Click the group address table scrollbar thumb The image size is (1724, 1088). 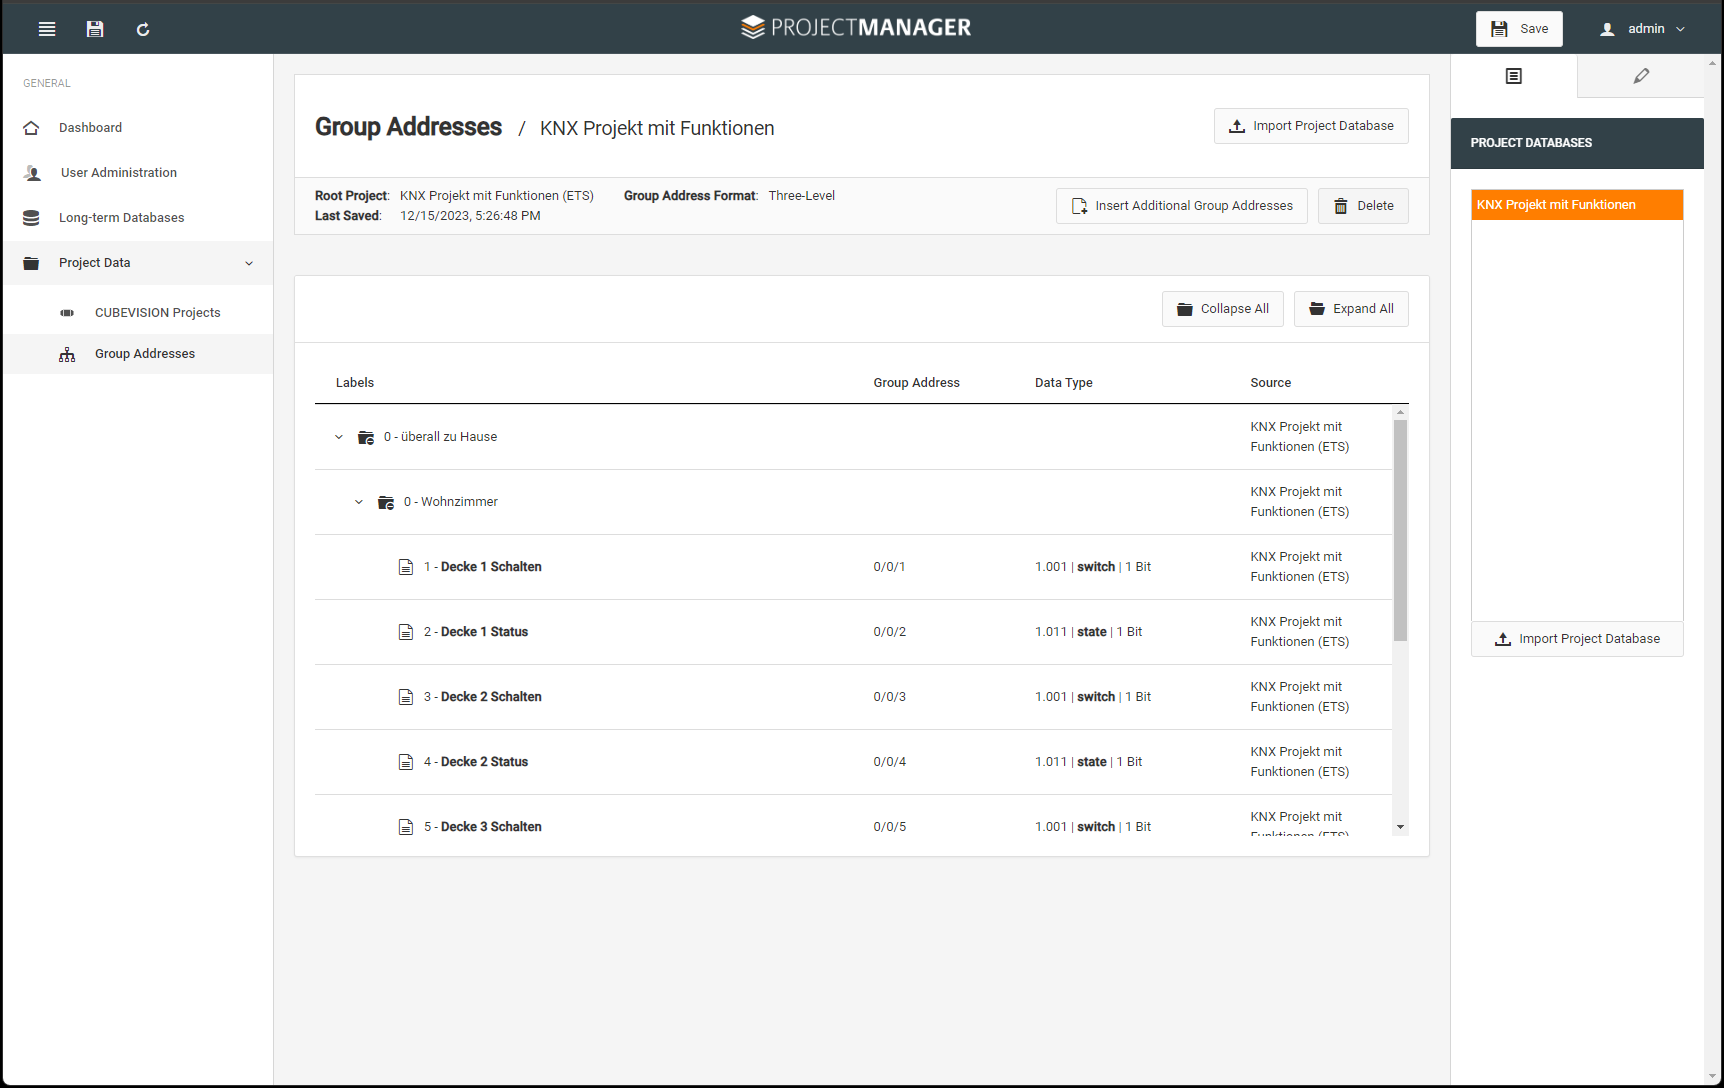[1400, 530]
